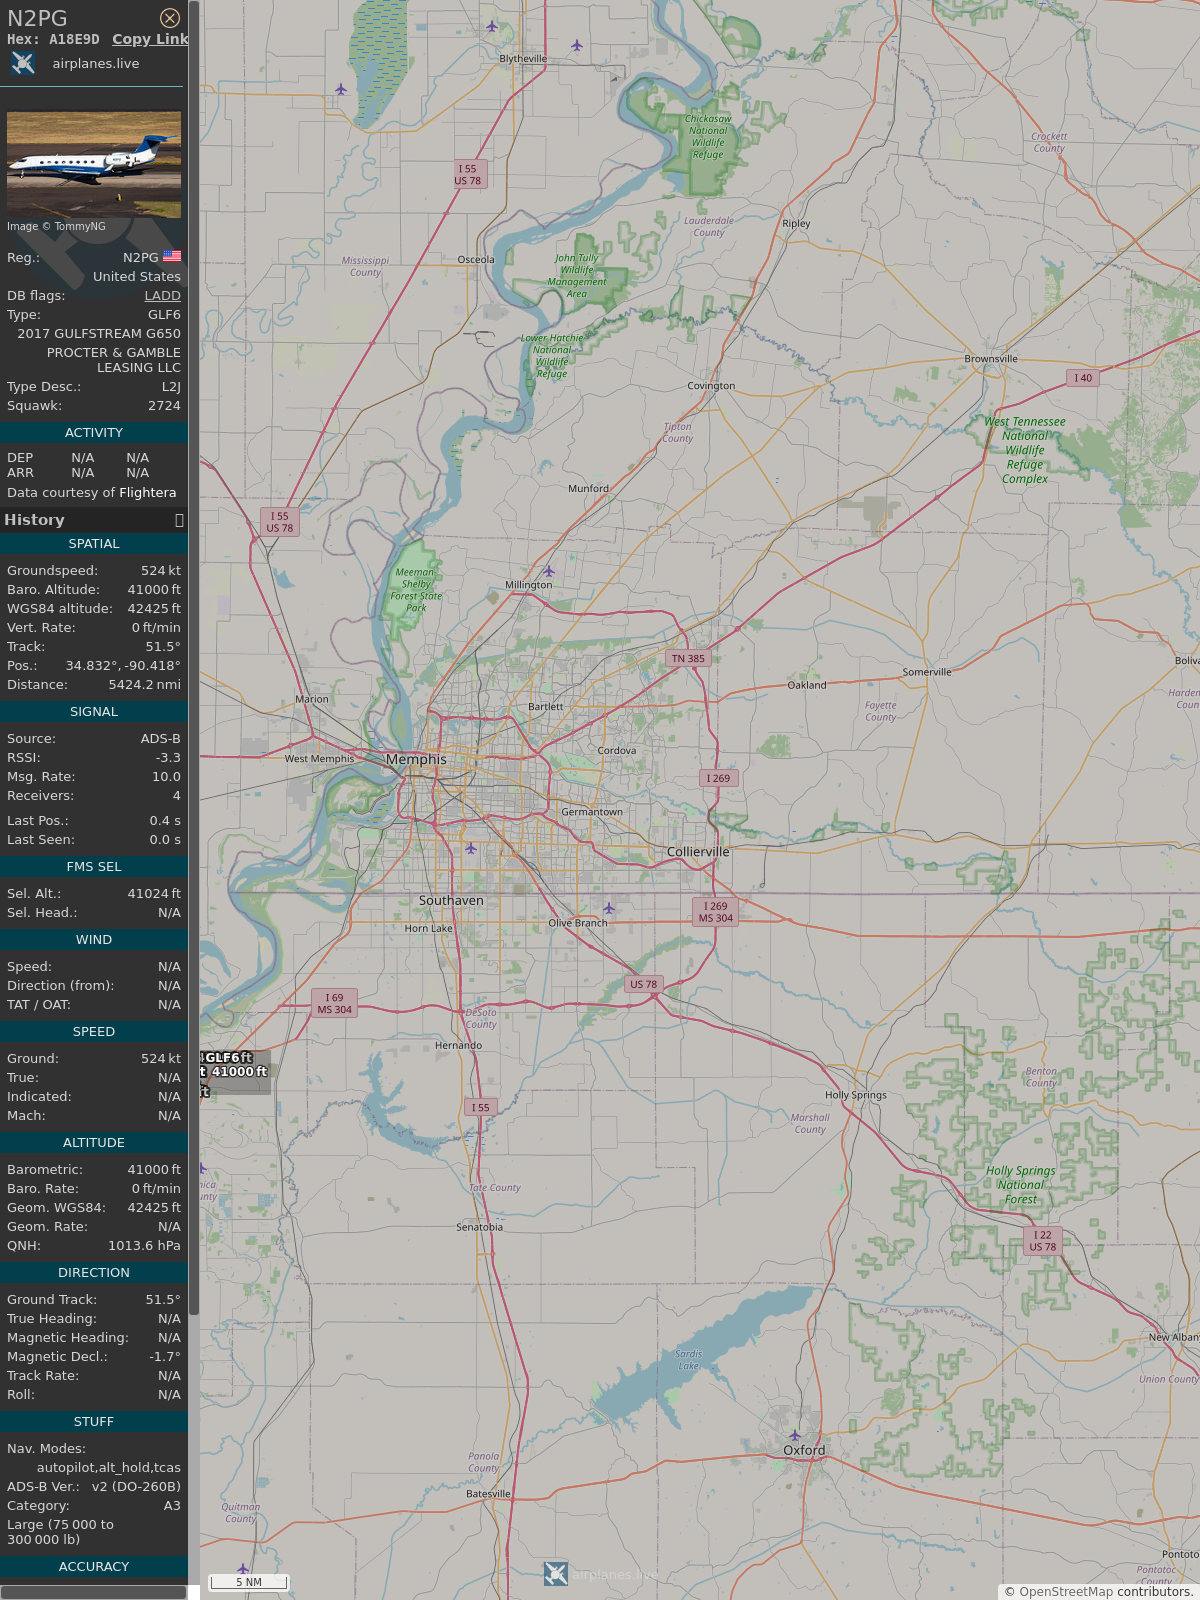Click the SPEED section header
The width and height of the screenshot is (1200, 1600).
click(x=94, y=1032)
